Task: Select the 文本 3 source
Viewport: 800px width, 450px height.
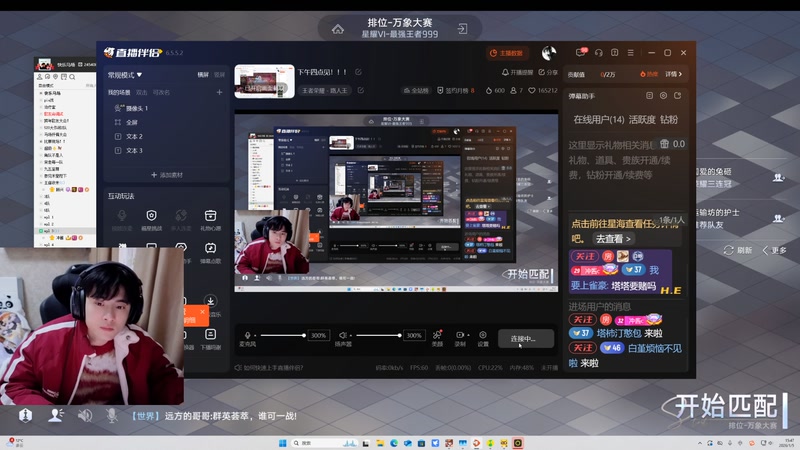Action: click(x=129, y=151)
